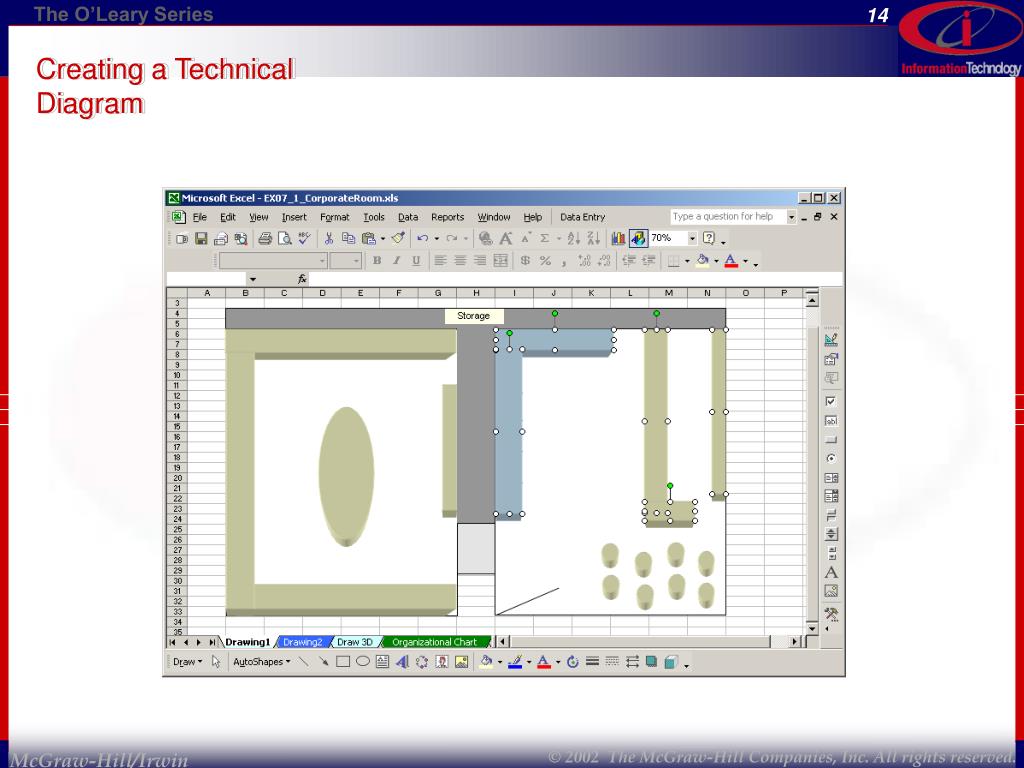Click Merge and Center icon
Screen dimensions: 1024x768
500,261
